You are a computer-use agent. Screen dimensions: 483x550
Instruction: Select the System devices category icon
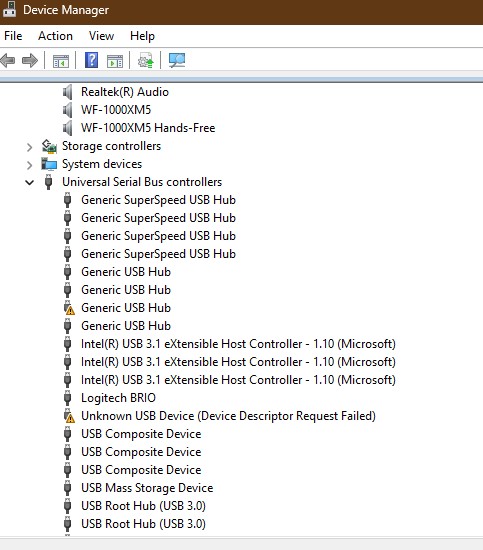(x=49, y=164)
